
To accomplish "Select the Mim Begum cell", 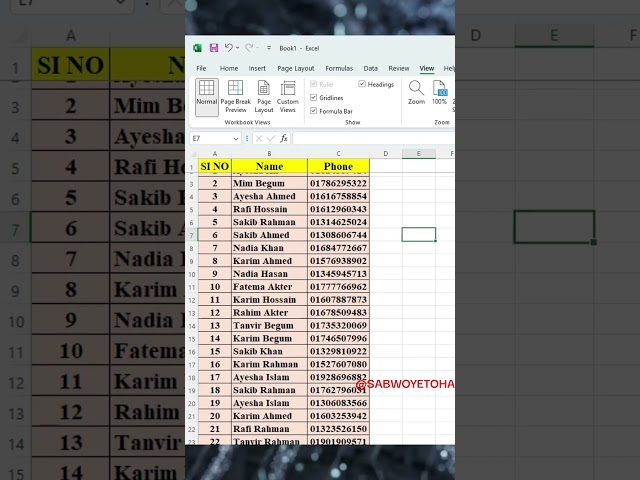I will click(x=269, y=183).
